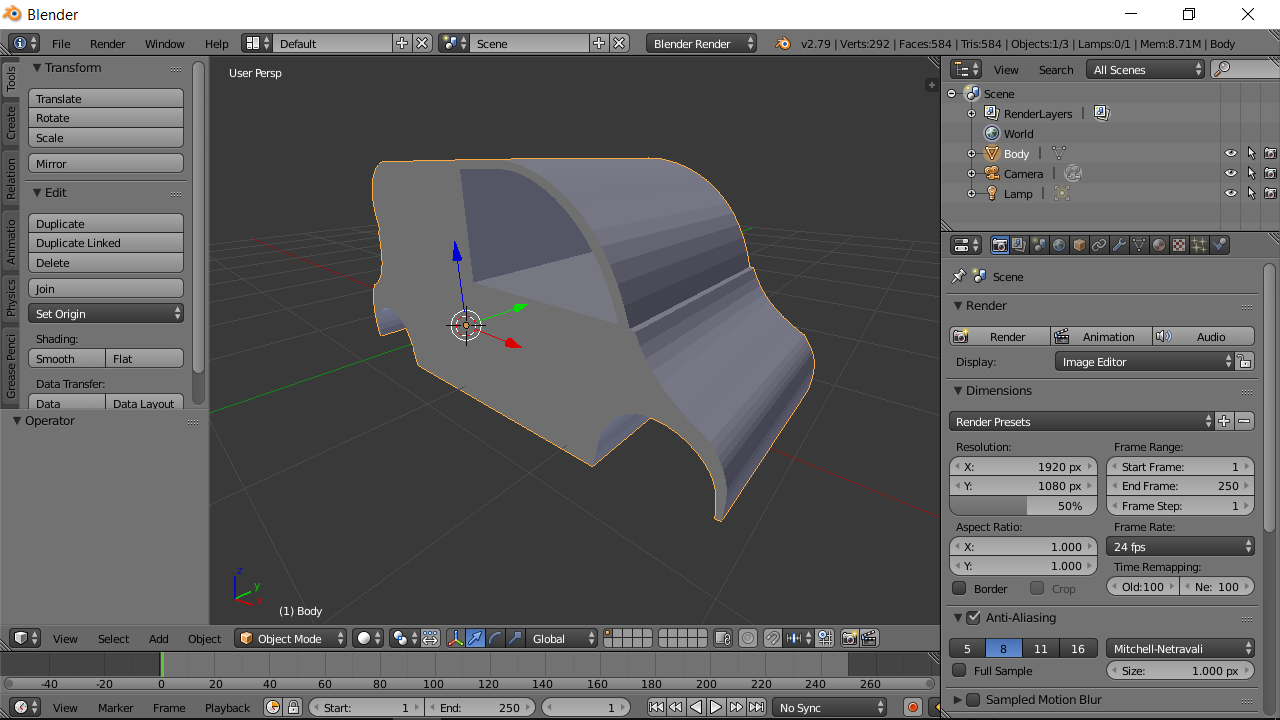Enable the scale manipulator icon
Image resolution: width=1280 pixels, height=720 pixels.
[515, 638]
